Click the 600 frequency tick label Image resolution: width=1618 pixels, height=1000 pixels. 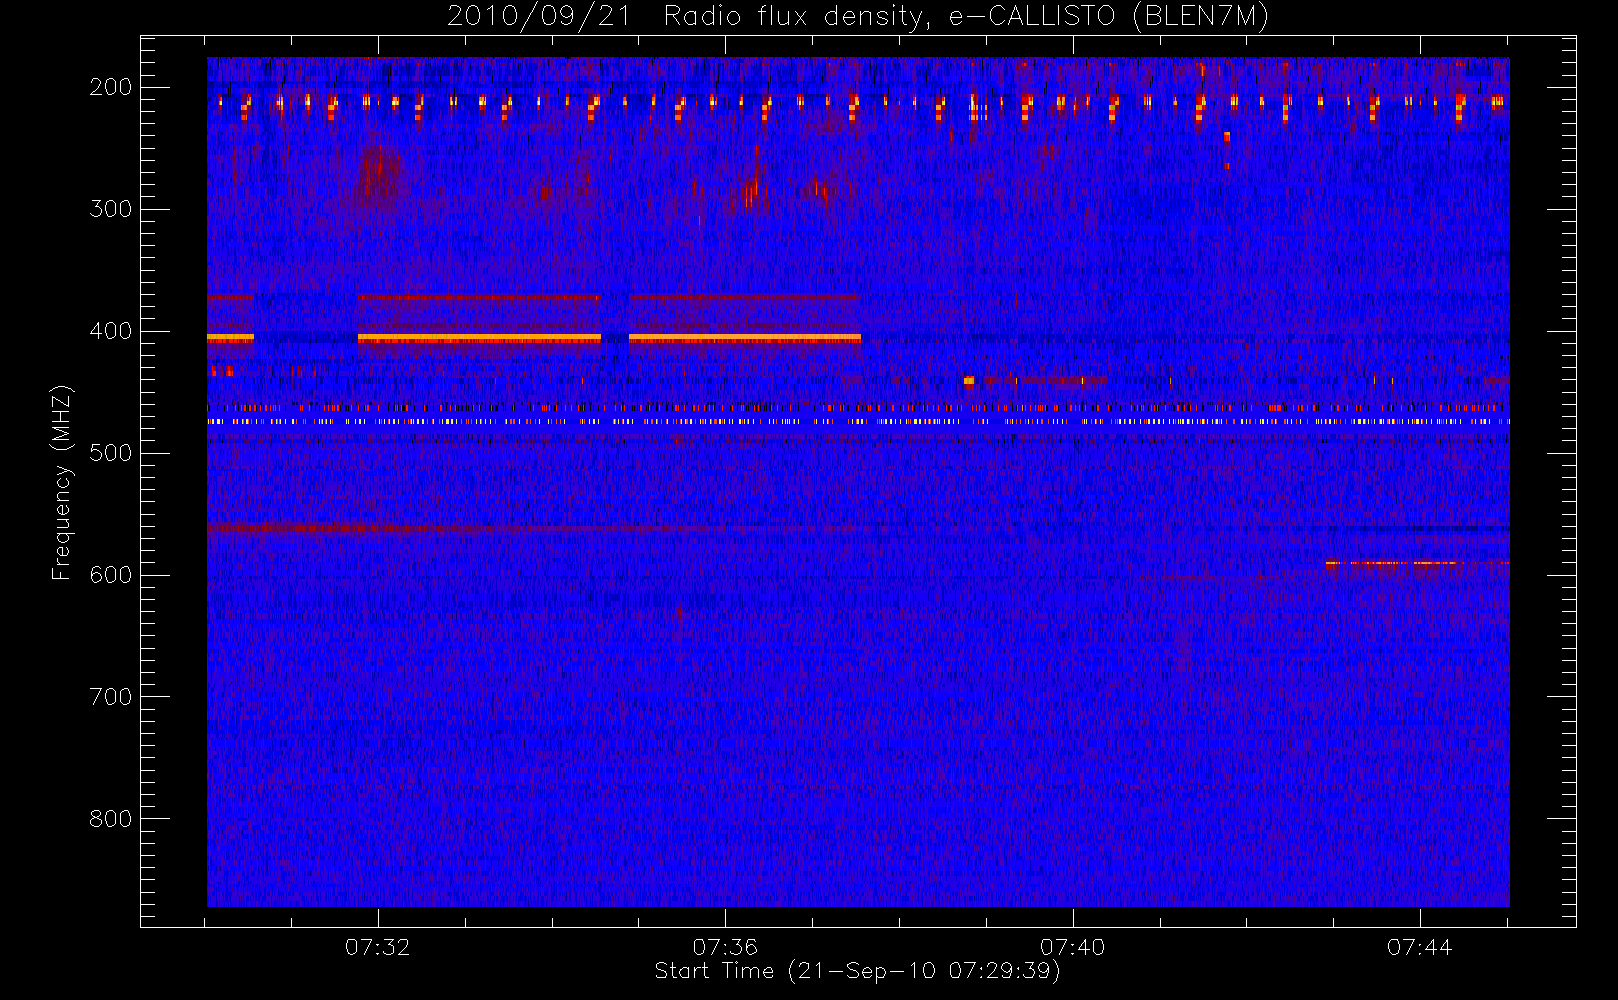click(111, 575)
